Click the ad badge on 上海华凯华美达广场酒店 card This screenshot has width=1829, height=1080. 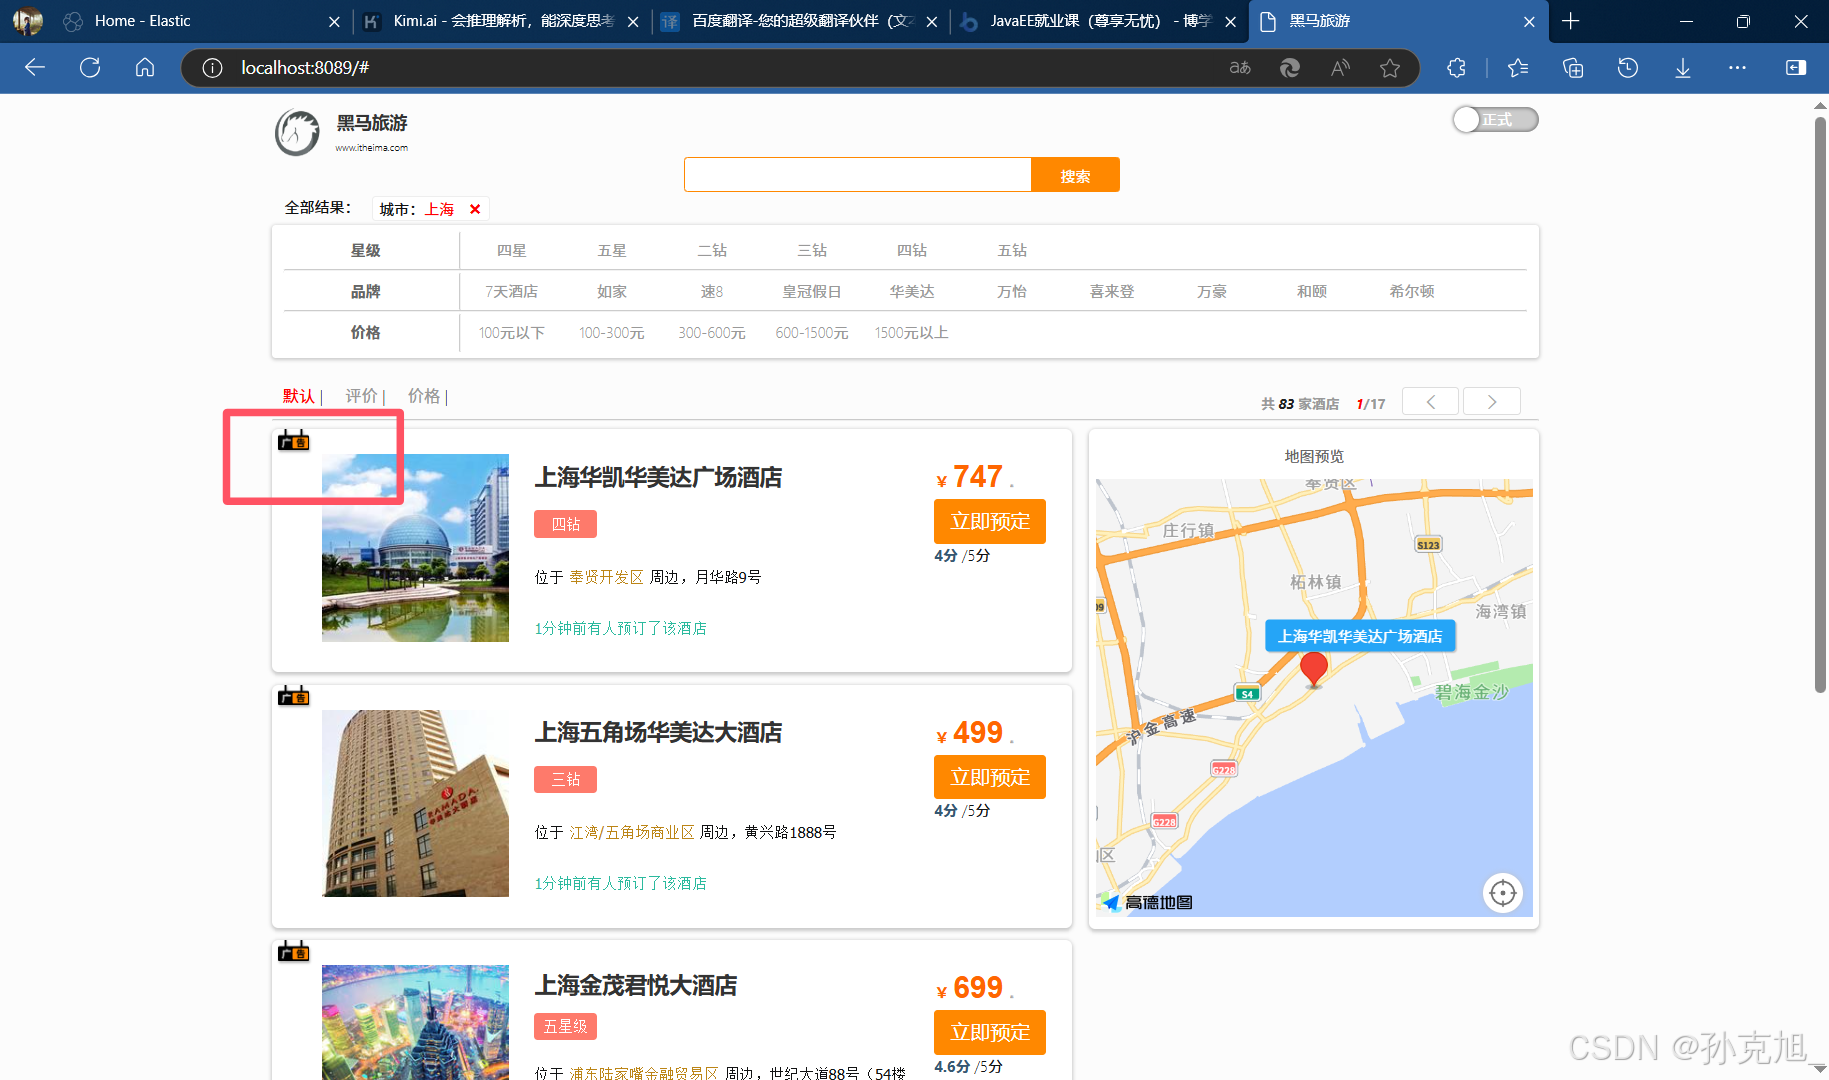pyautogui.click(x=293, y=440)
